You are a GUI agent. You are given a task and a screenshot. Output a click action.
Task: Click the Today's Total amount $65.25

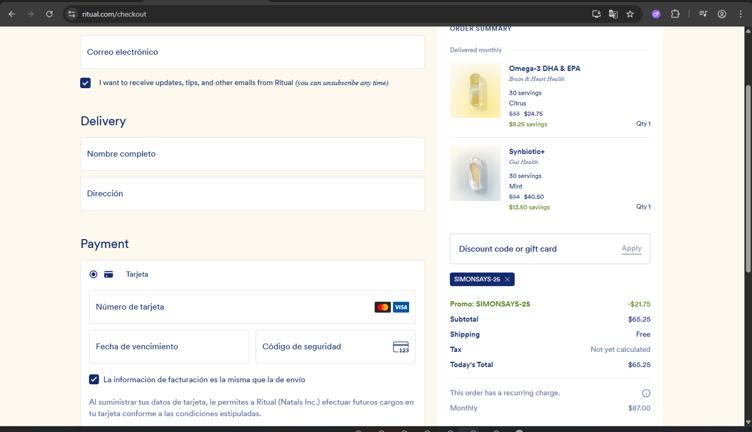(x=639, y=365)
